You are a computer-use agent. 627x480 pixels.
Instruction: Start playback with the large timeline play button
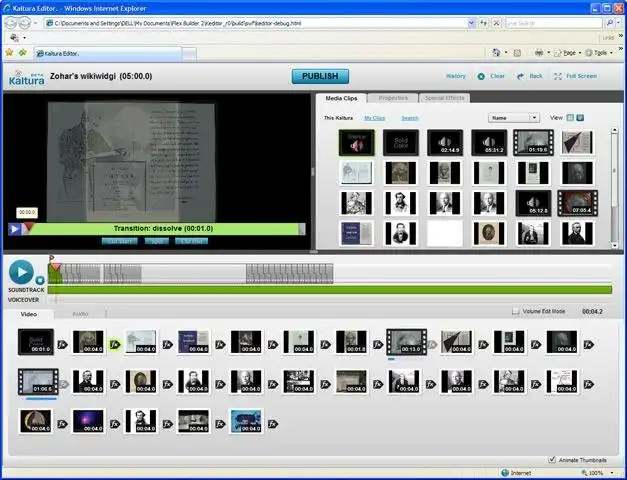(x=21, y=272)
